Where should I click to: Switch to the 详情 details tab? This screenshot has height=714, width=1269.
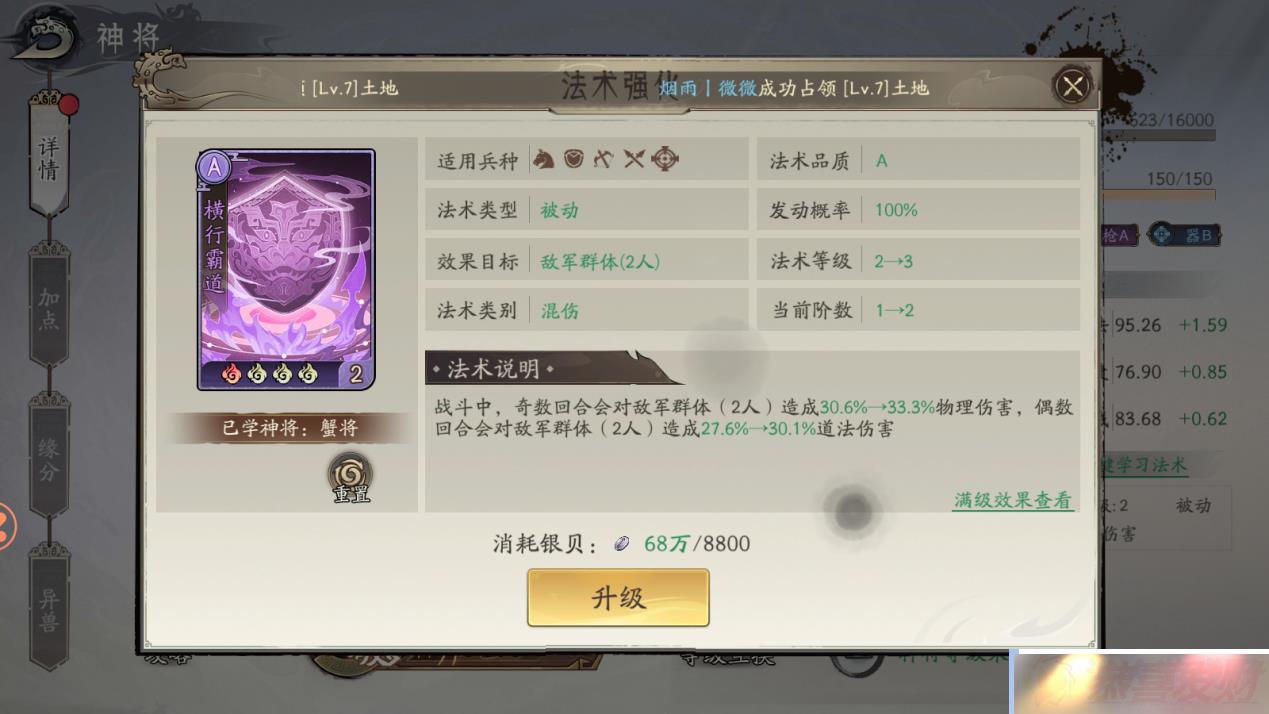point(49,155)
